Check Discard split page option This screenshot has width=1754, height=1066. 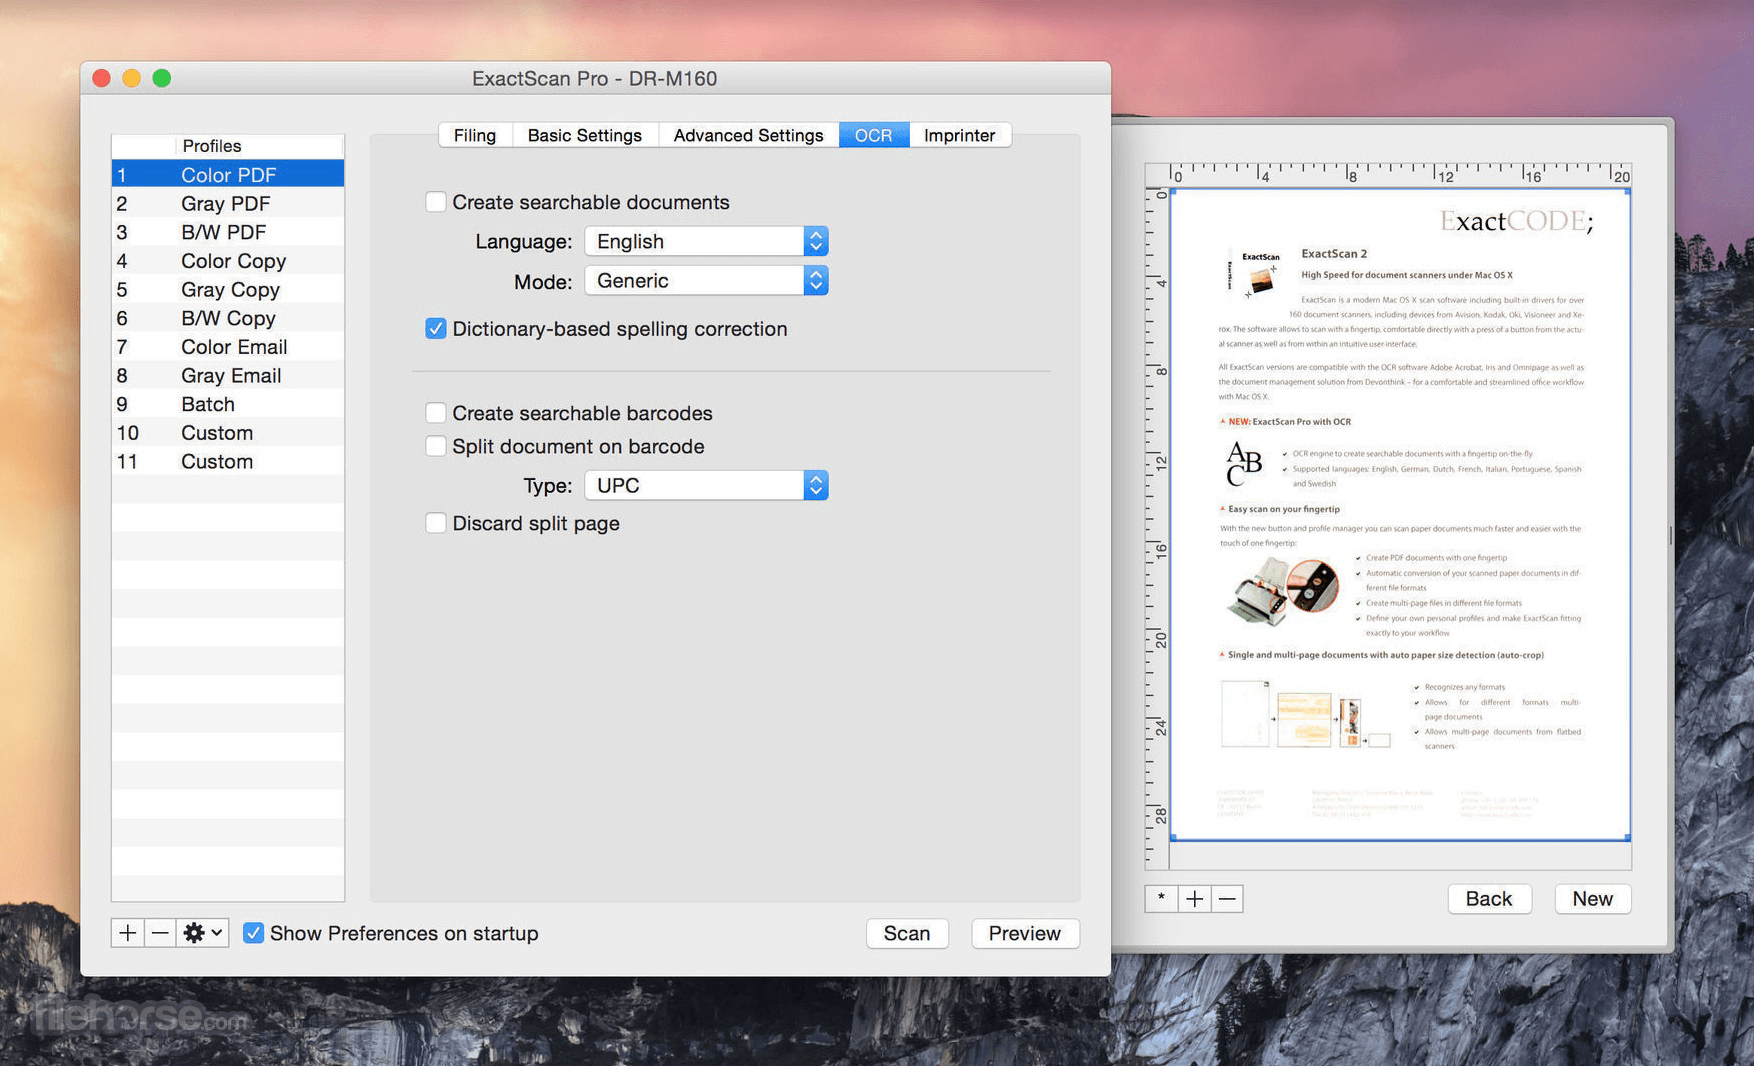click(x=435, y=523)
